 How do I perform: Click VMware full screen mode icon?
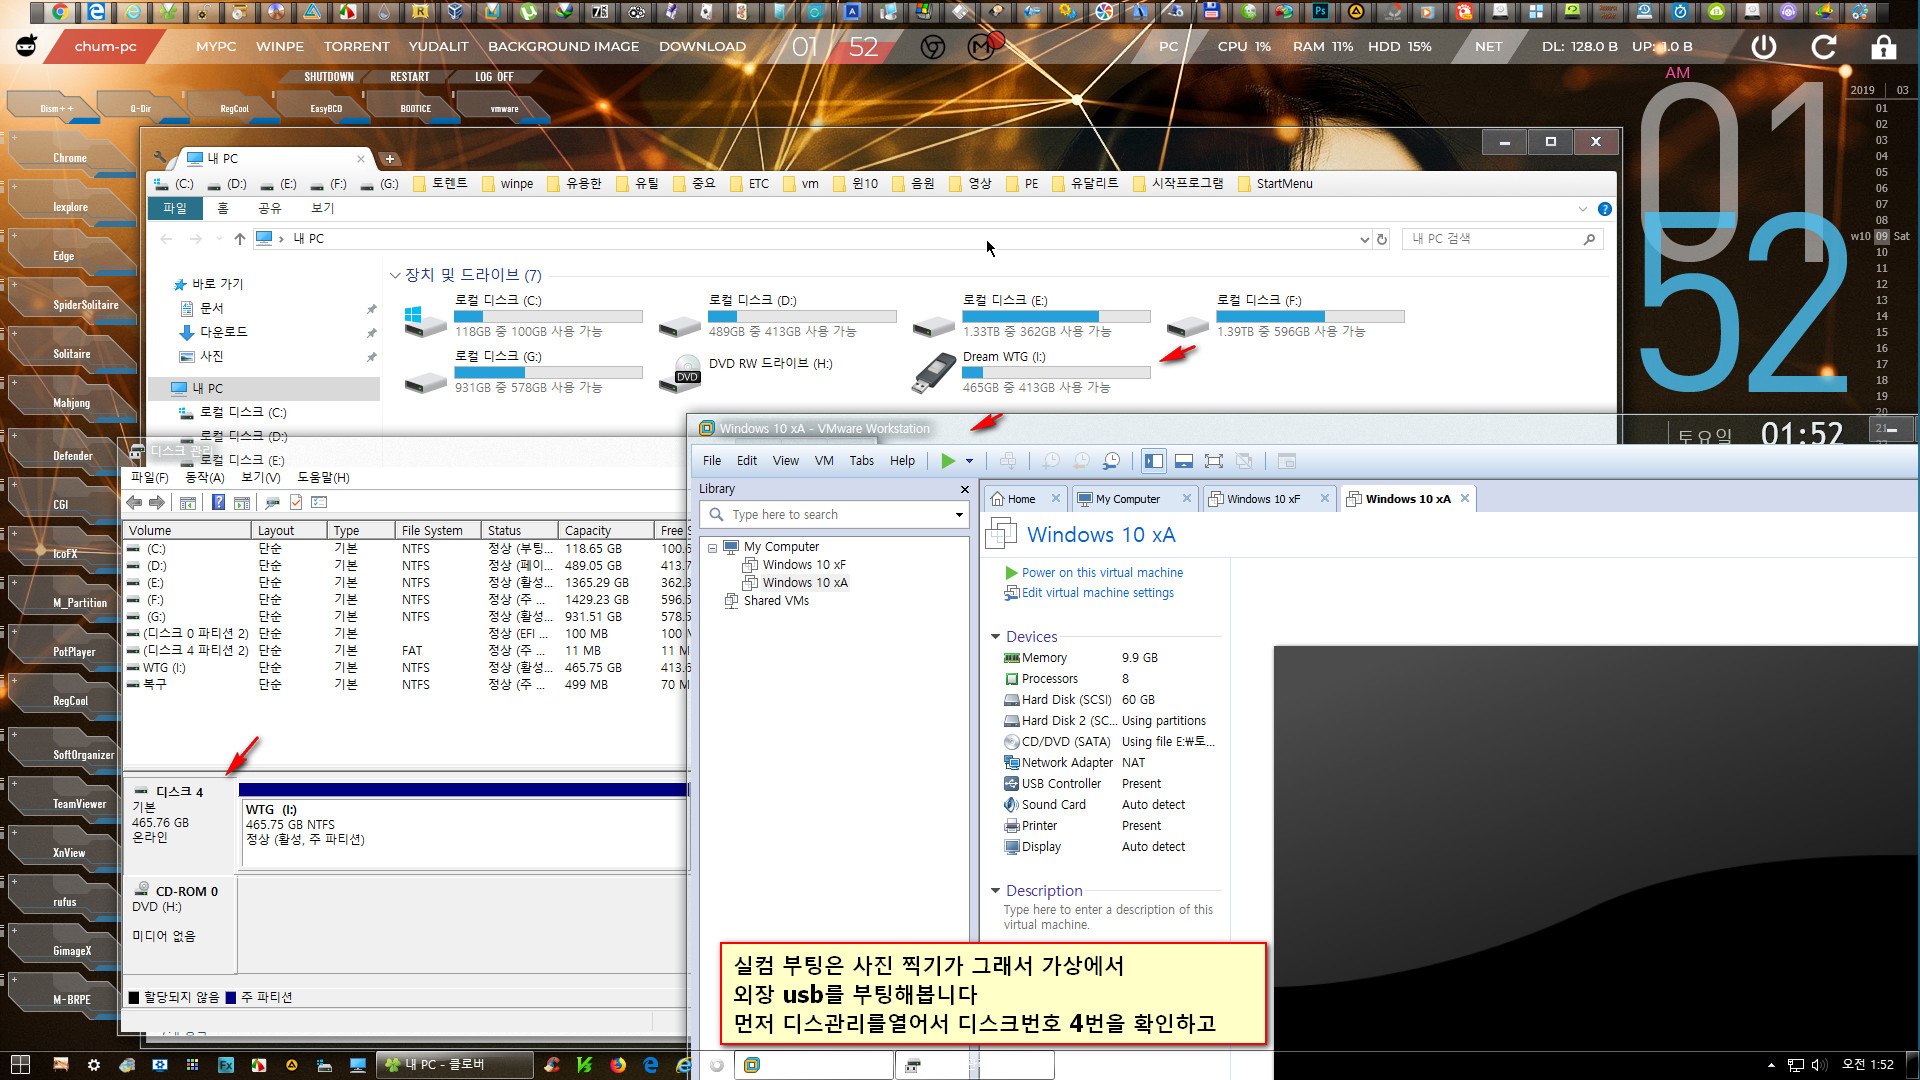(1214, 461)
